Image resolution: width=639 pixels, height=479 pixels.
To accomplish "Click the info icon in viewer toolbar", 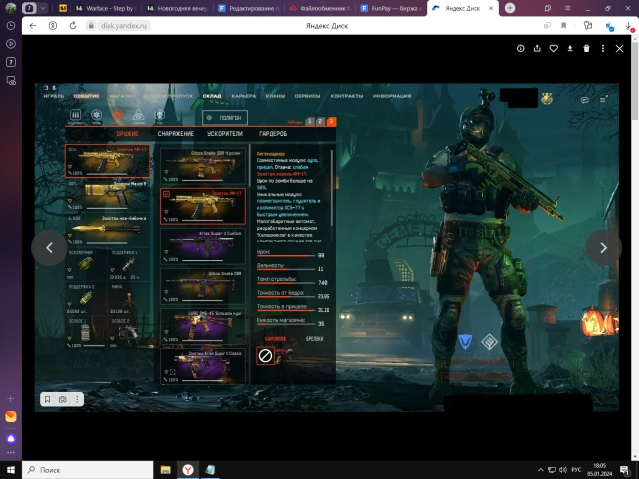I will (521, 48).
